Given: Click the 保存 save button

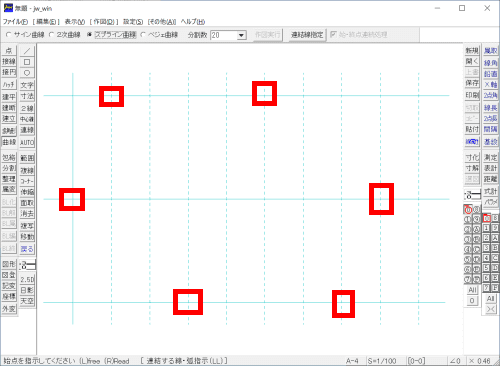Looking at the screenshot, I should [x=472, y=83].
